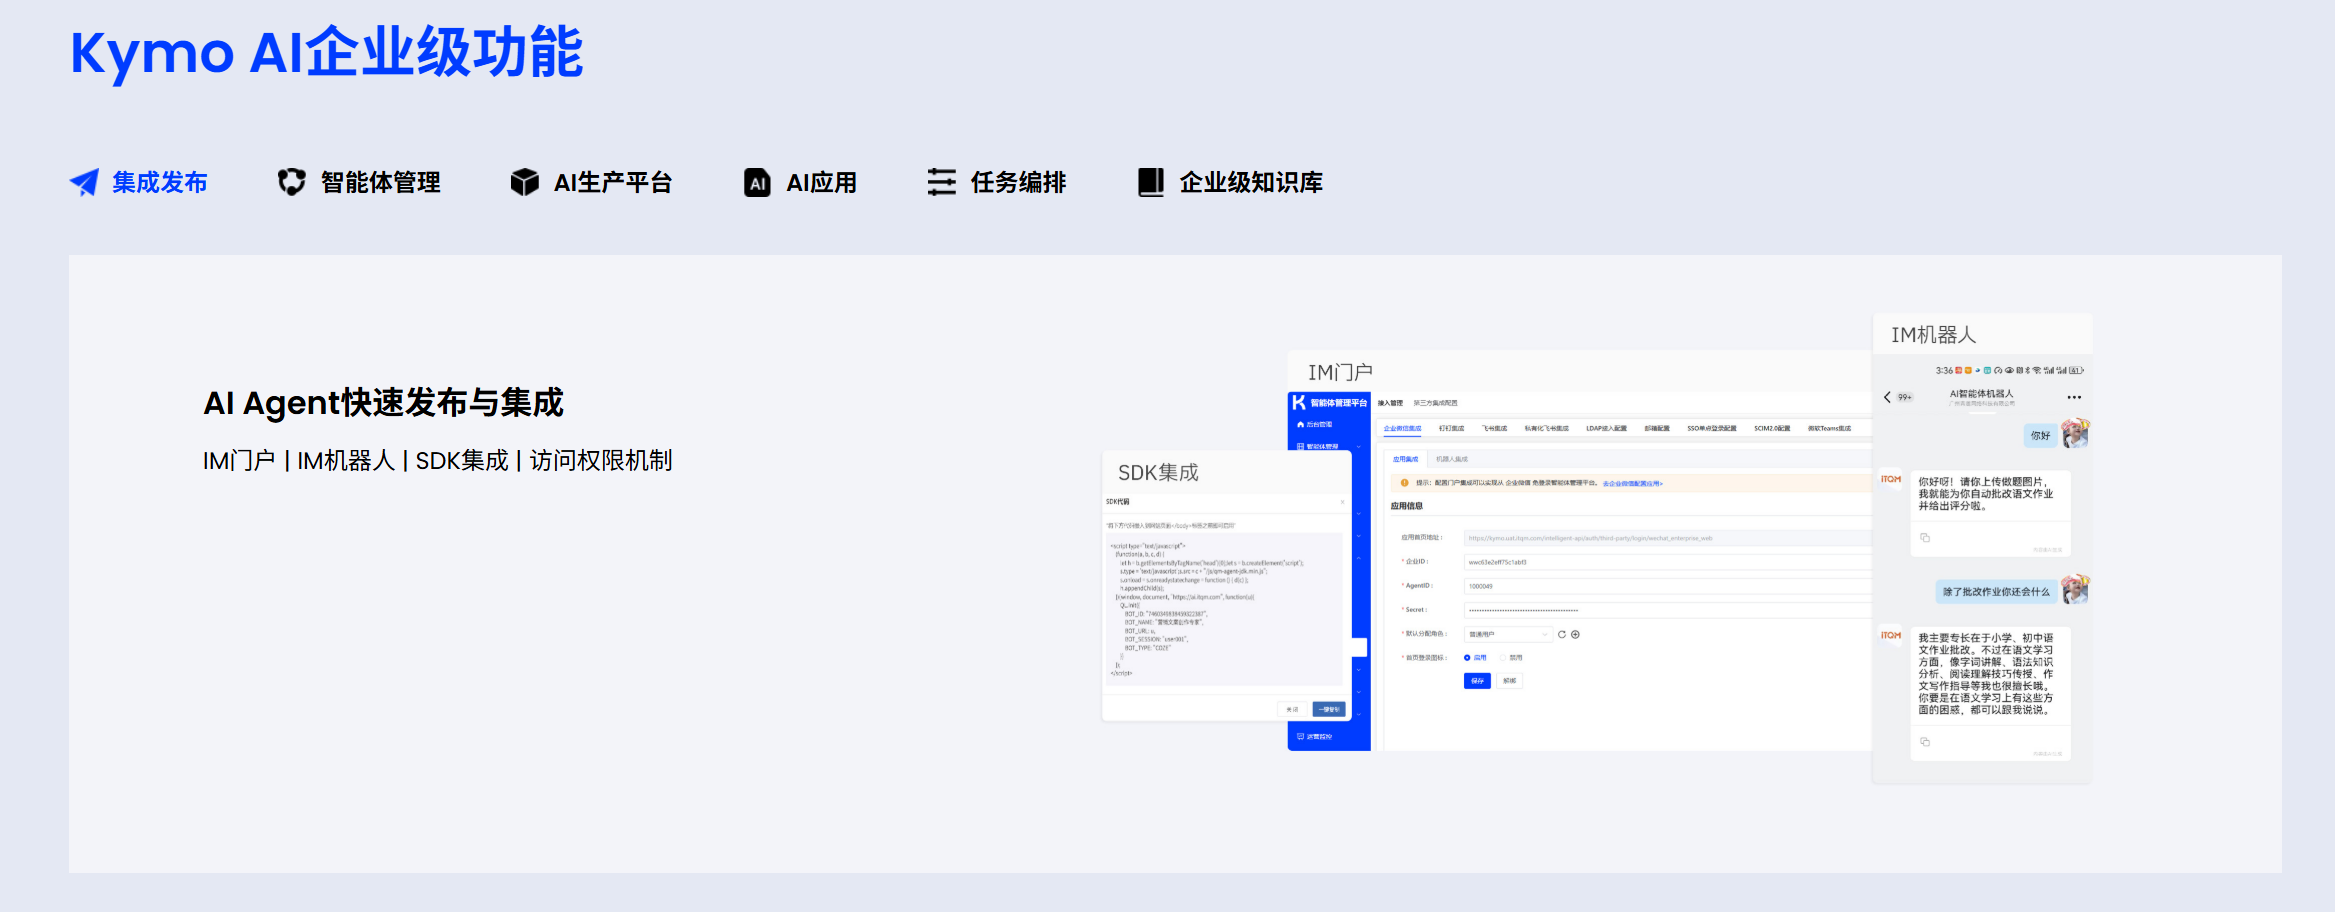The image size is (2335, 912).
Task: Select the 集成发布 paper-plane icon
Action: click(84, 182)
